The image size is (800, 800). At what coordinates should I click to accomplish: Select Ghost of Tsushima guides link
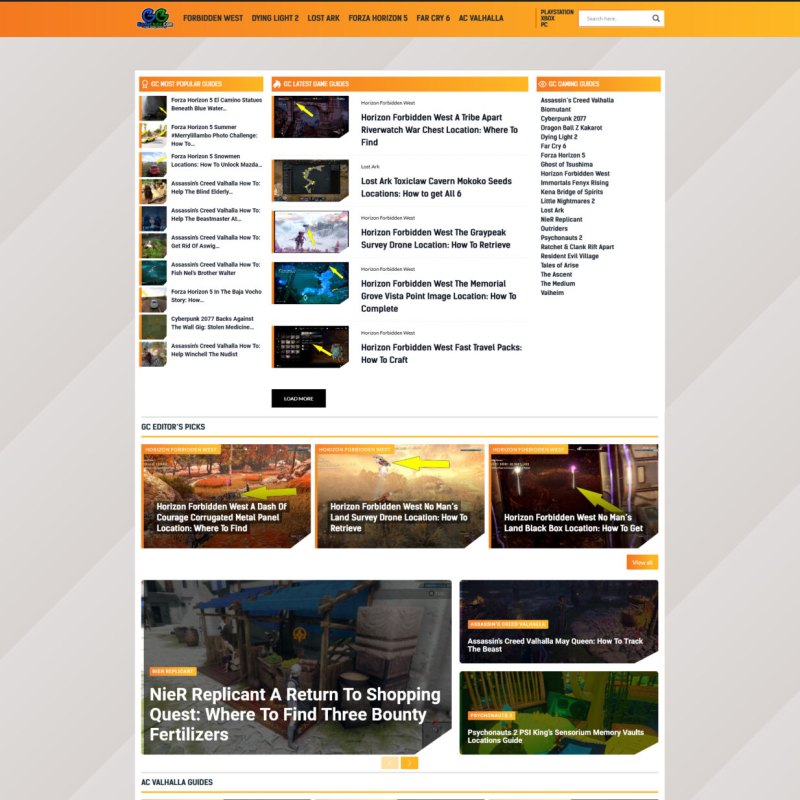(567, 164)
